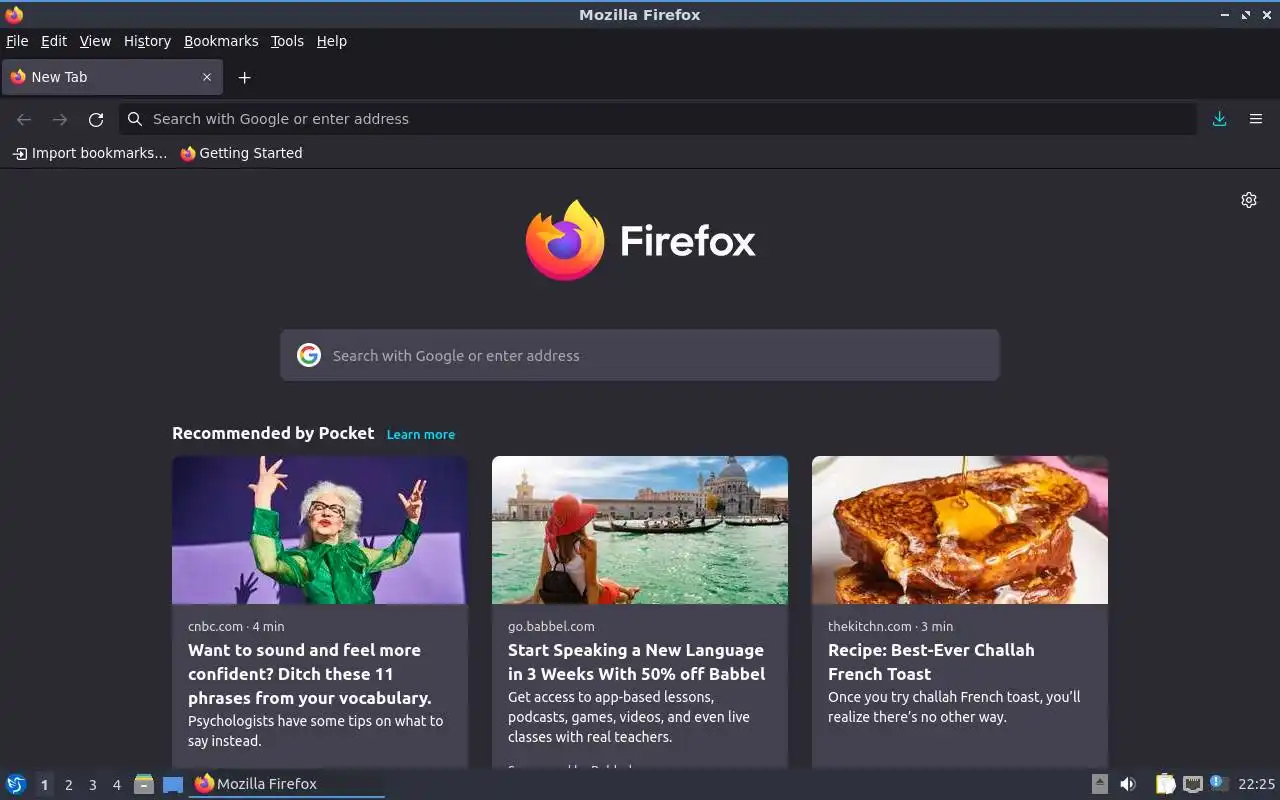
Task: Open the LXQt application menu
Action: (16, 784)
